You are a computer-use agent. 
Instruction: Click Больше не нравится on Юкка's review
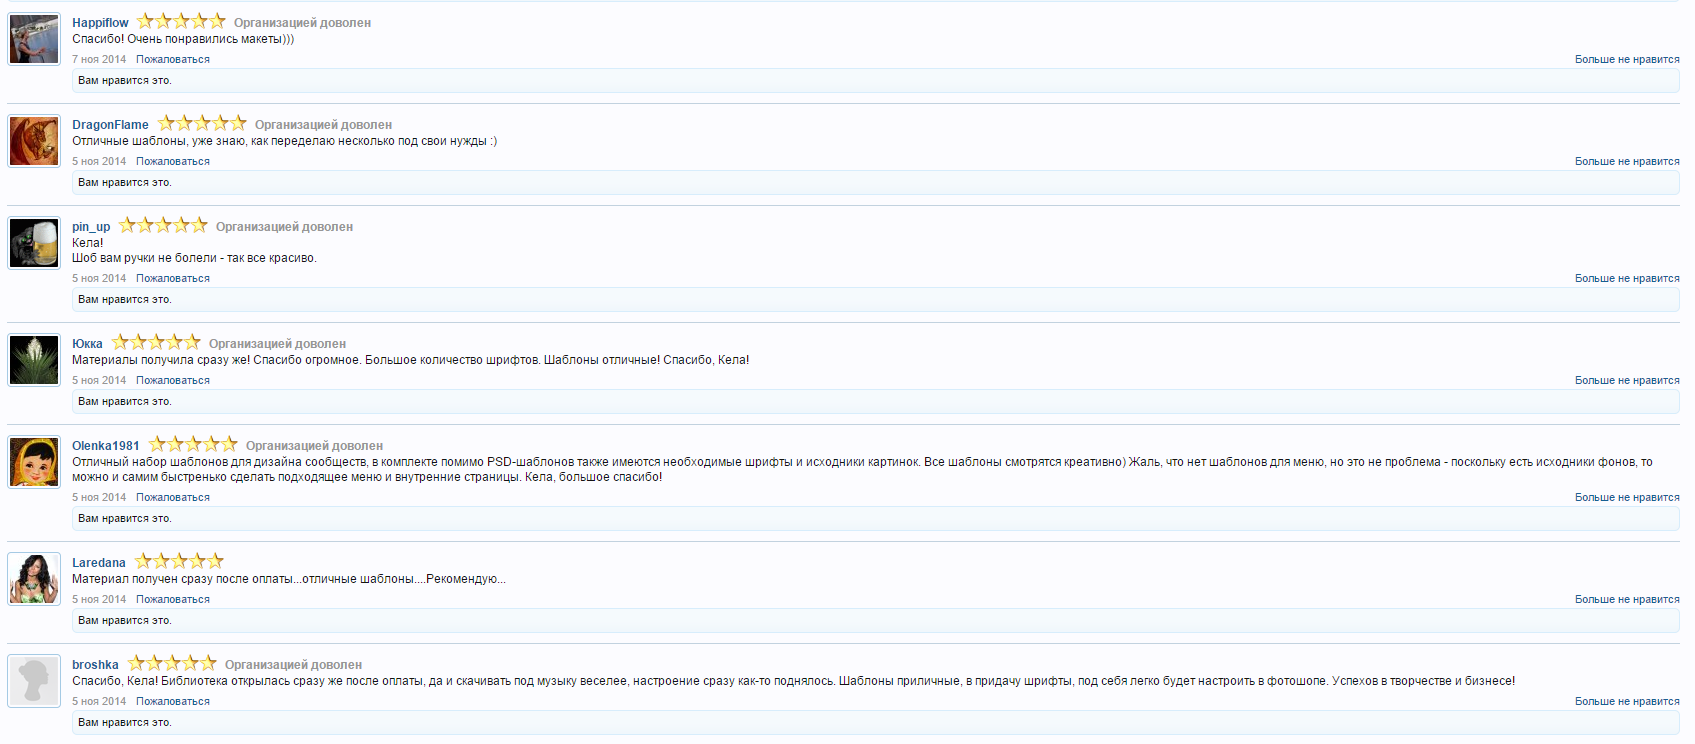click(1627, 381)
